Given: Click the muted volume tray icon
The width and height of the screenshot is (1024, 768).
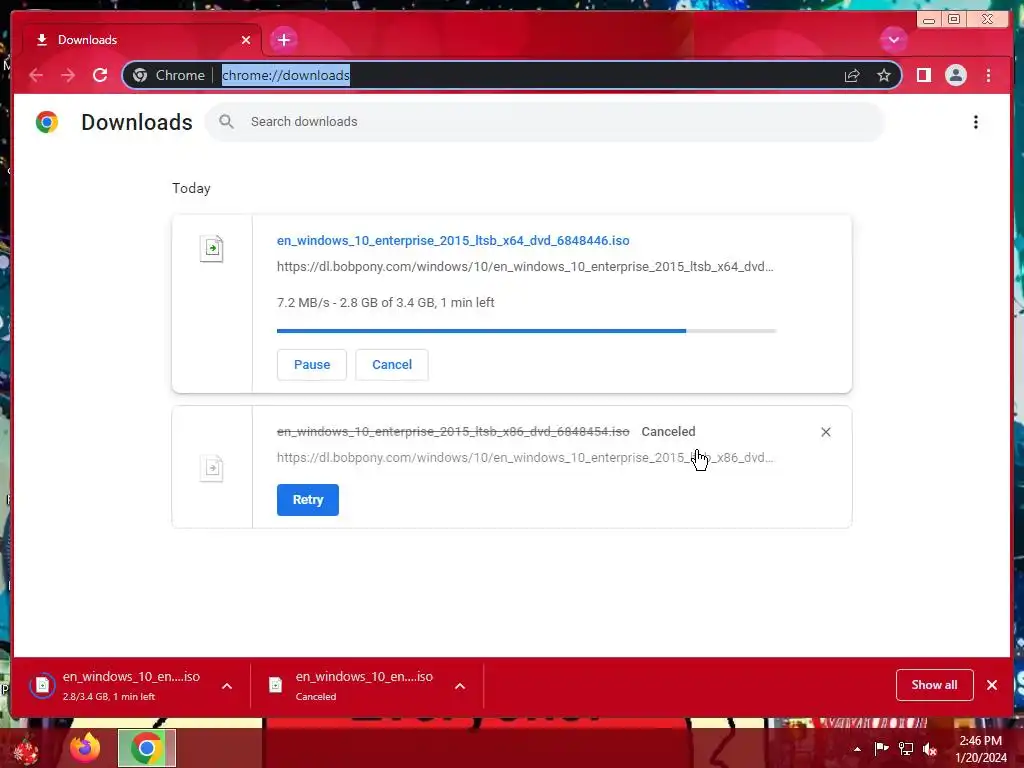Looking at the screenshot, I should [x=930, y=748].
